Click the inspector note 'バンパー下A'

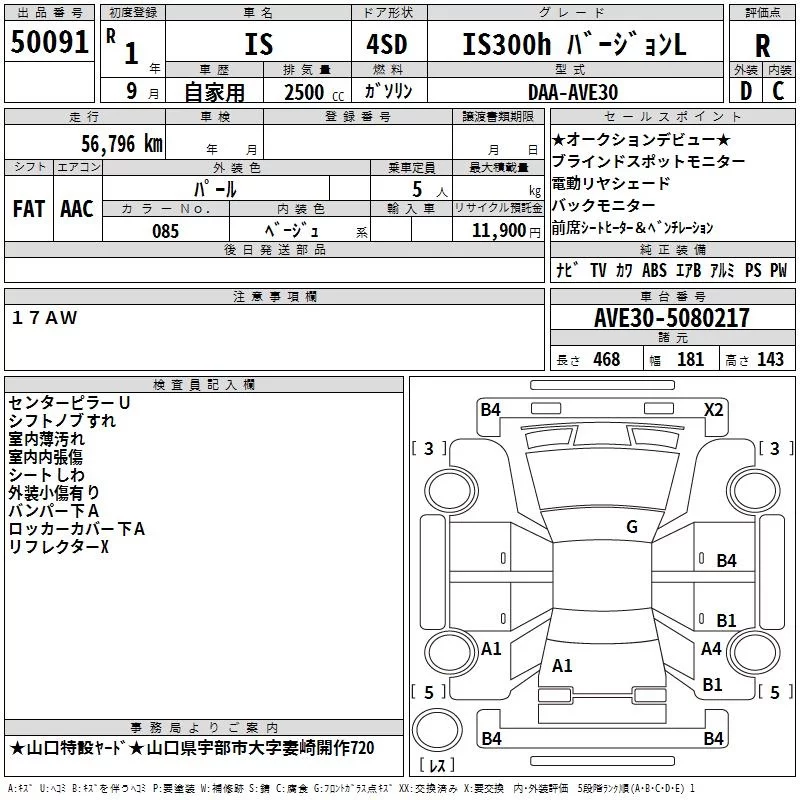(x=54, y=511)
